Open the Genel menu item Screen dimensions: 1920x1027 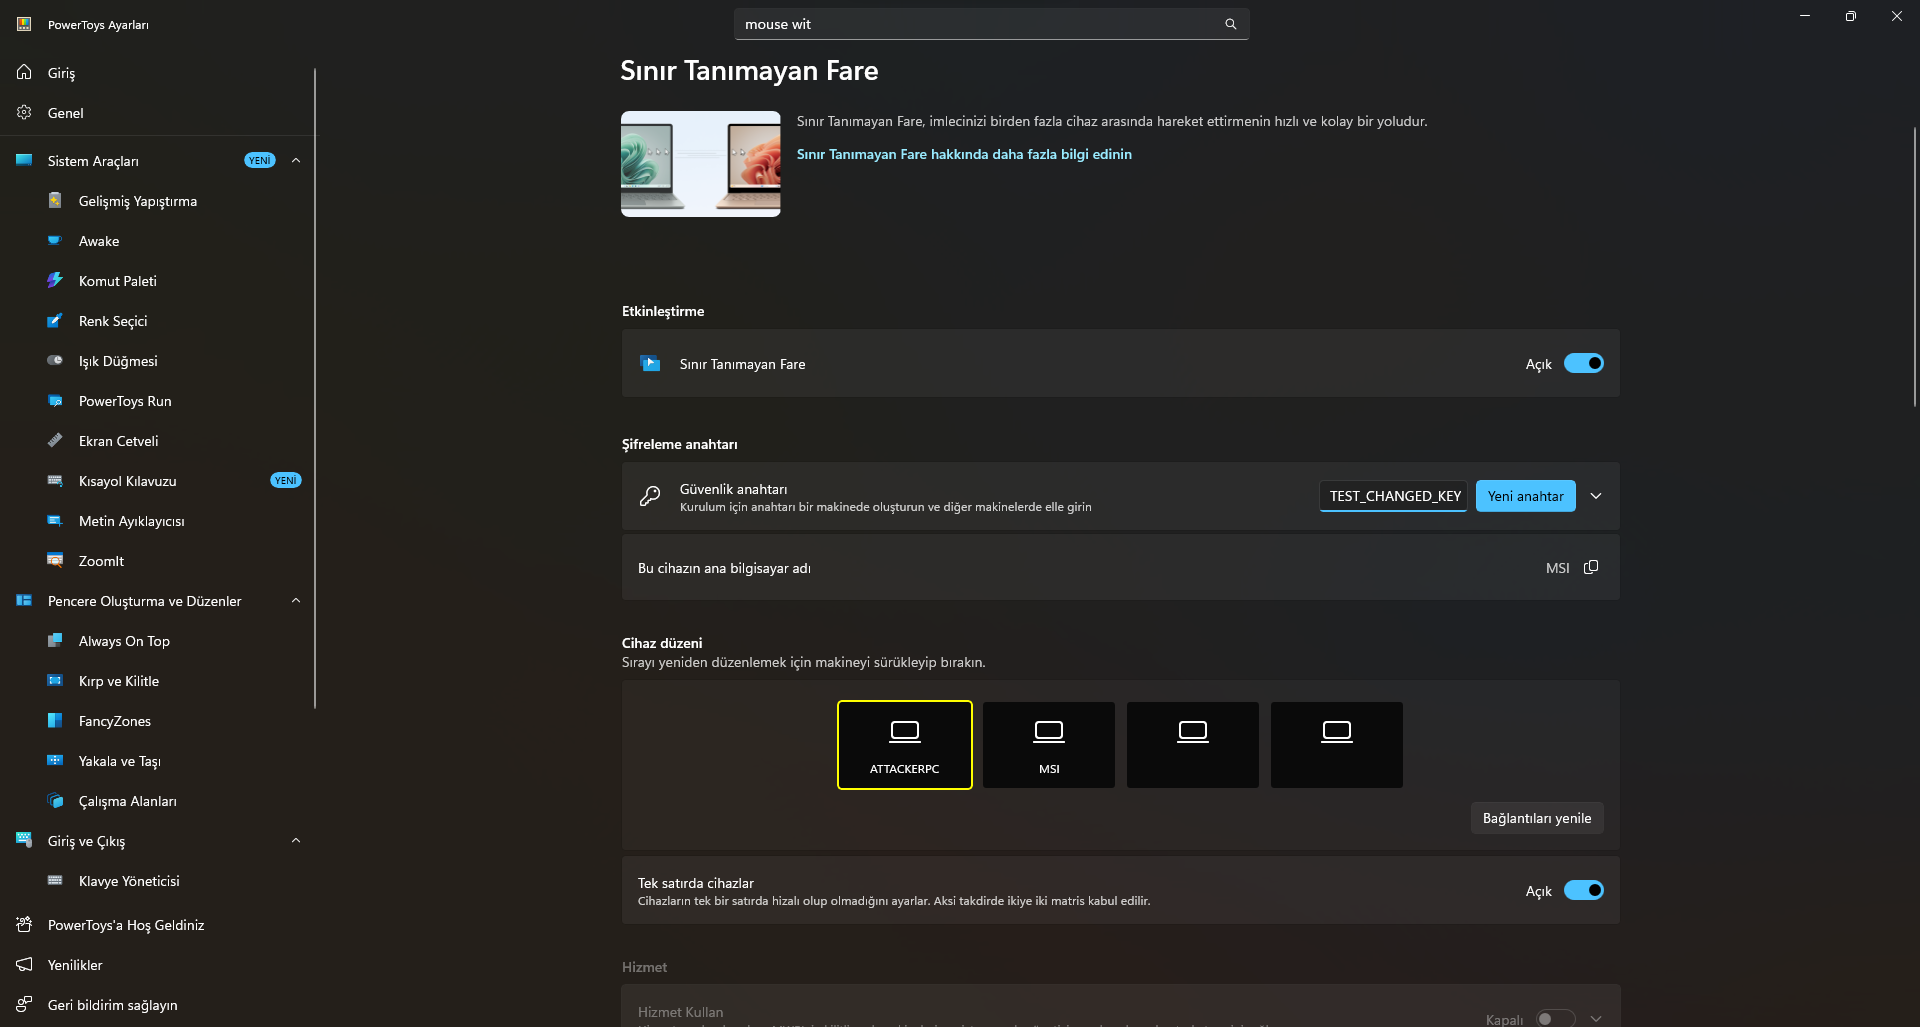[x=158, y=112]
